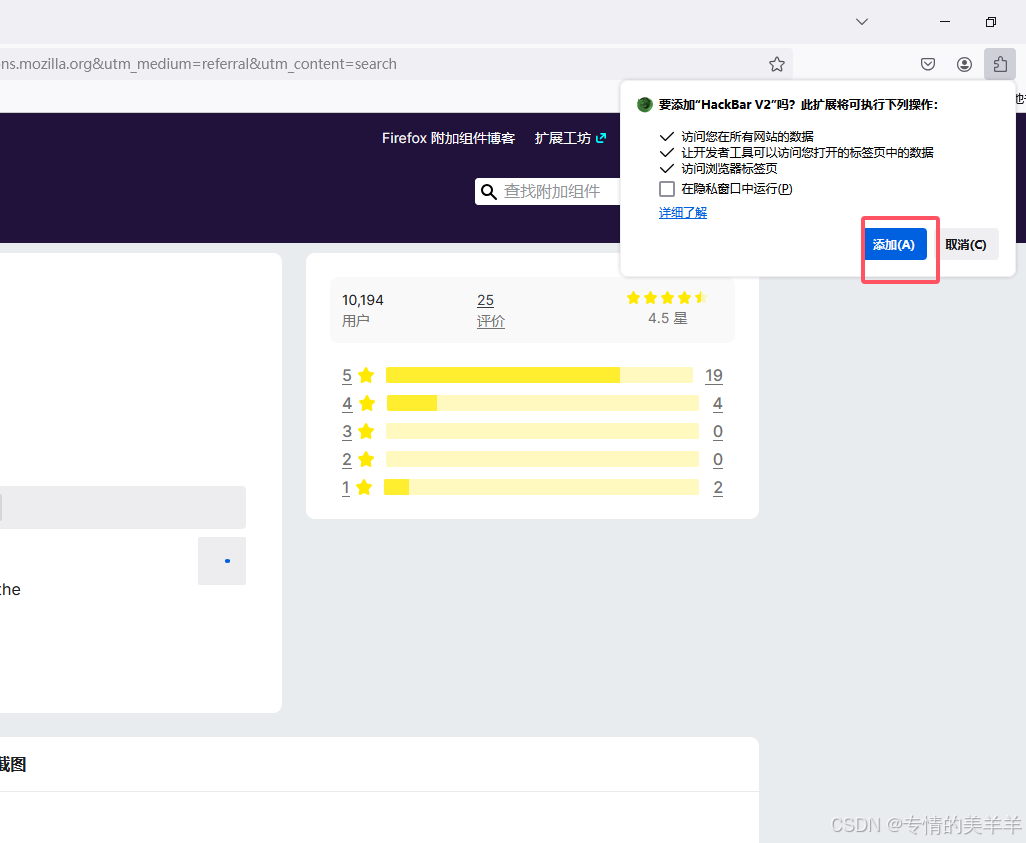Click the 5-star rating progress bar
This screenshot has height=843, width=1026.
coord(540,375)
